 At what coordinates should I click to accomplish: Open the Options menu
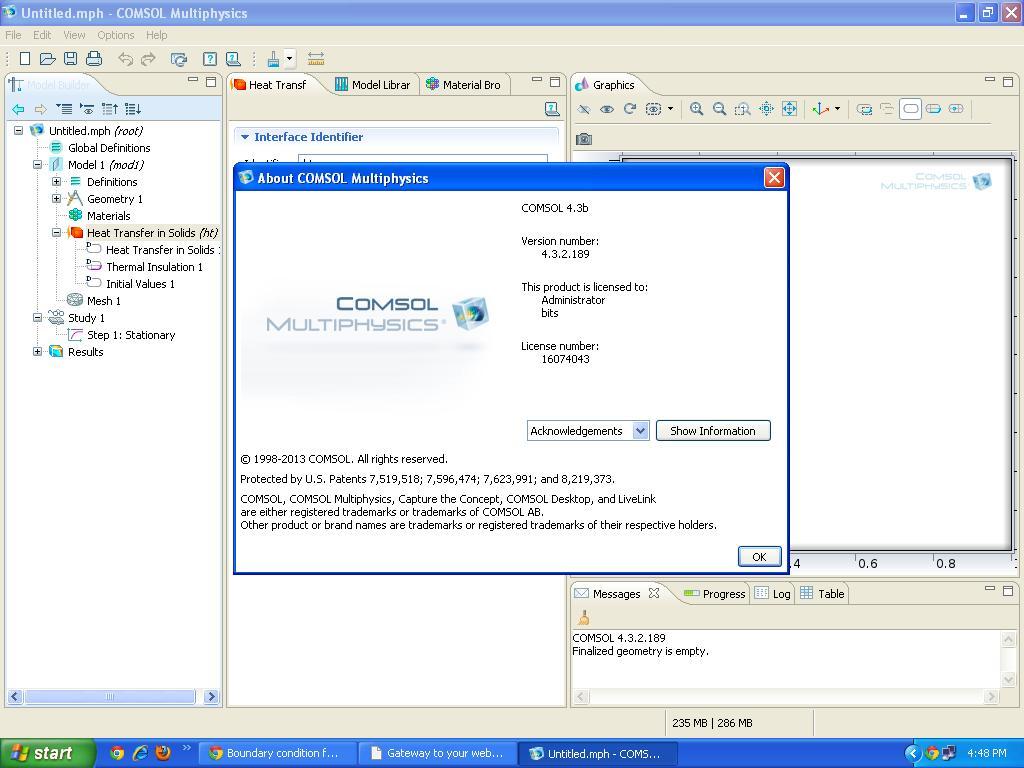click(115, 35)
